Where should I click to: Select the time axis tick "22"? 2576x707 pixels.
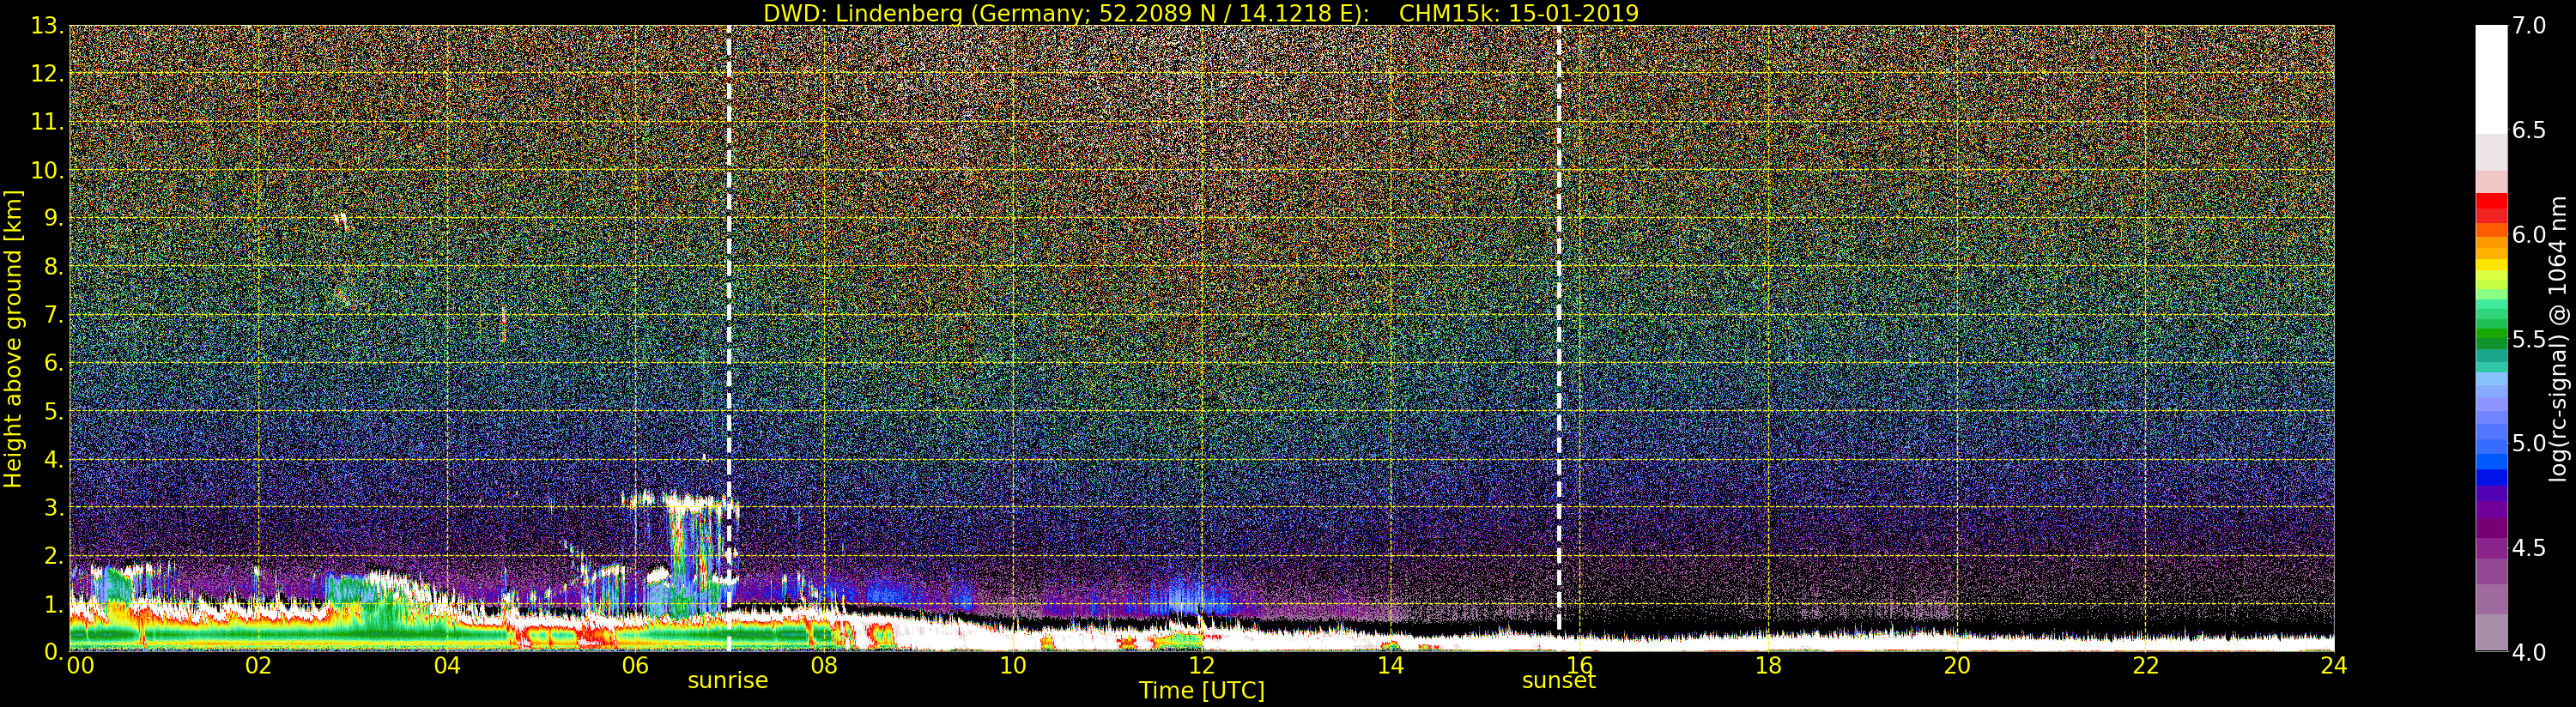point(2146,666)
